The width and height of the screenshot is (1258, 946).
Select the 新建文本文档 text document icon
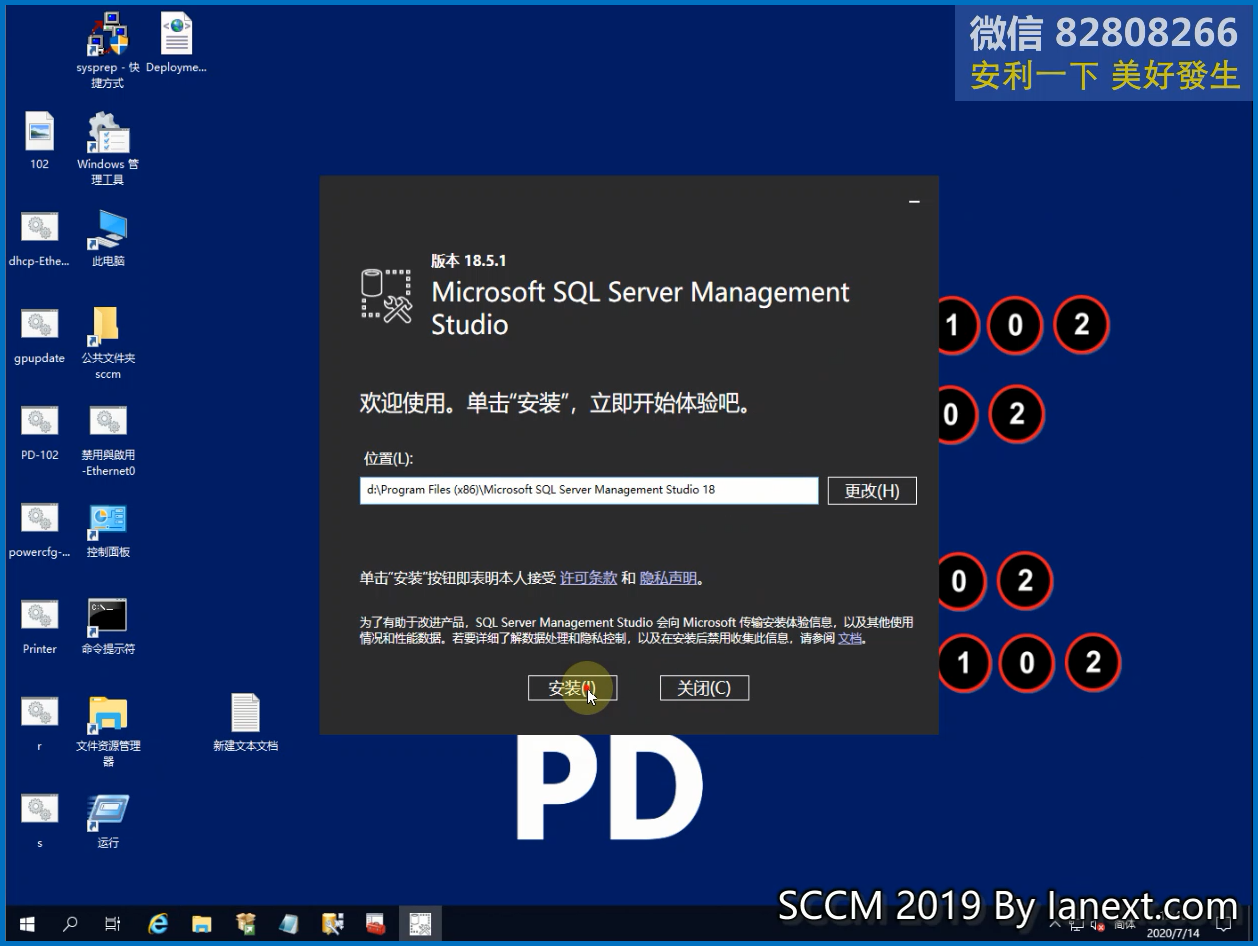click(245, 723)
